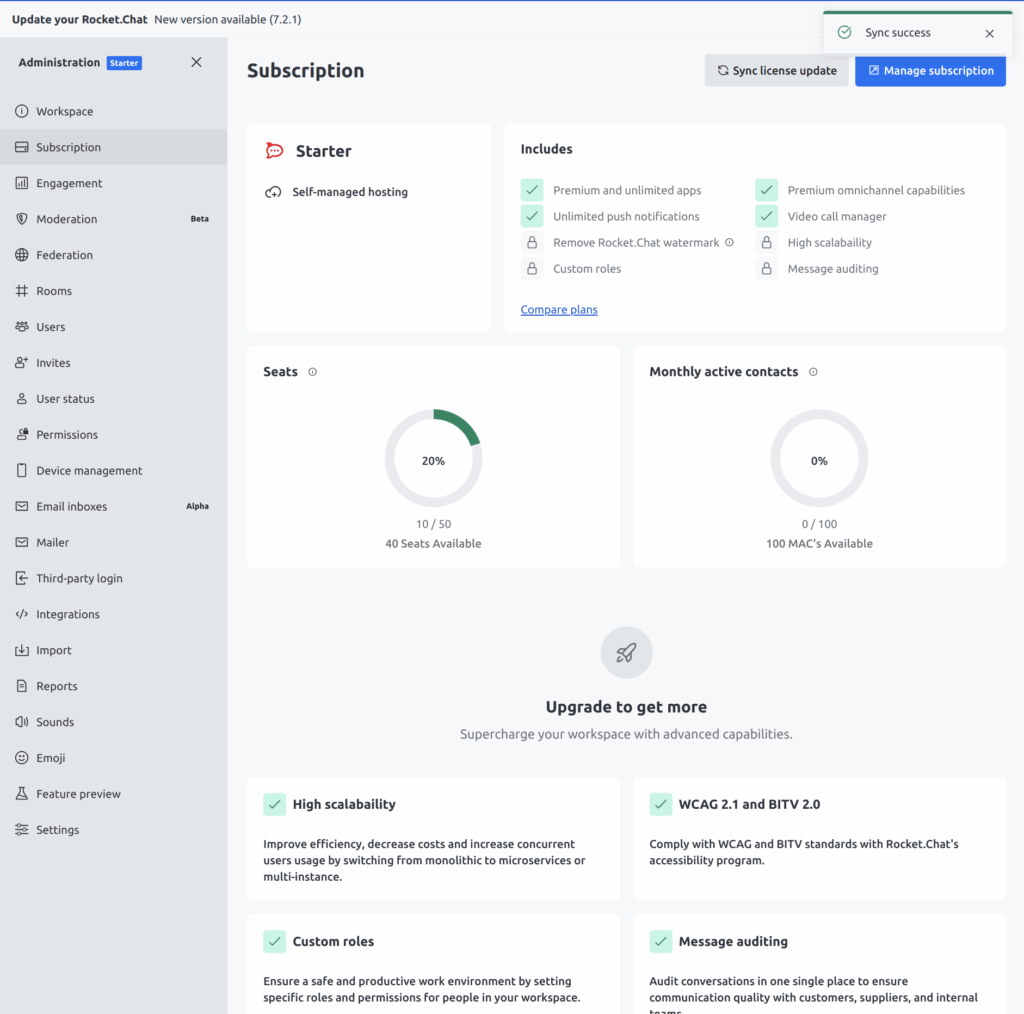Click the Rooms hashtag icon
This screenshot has width=1024, height=1014.
point(22,291)
